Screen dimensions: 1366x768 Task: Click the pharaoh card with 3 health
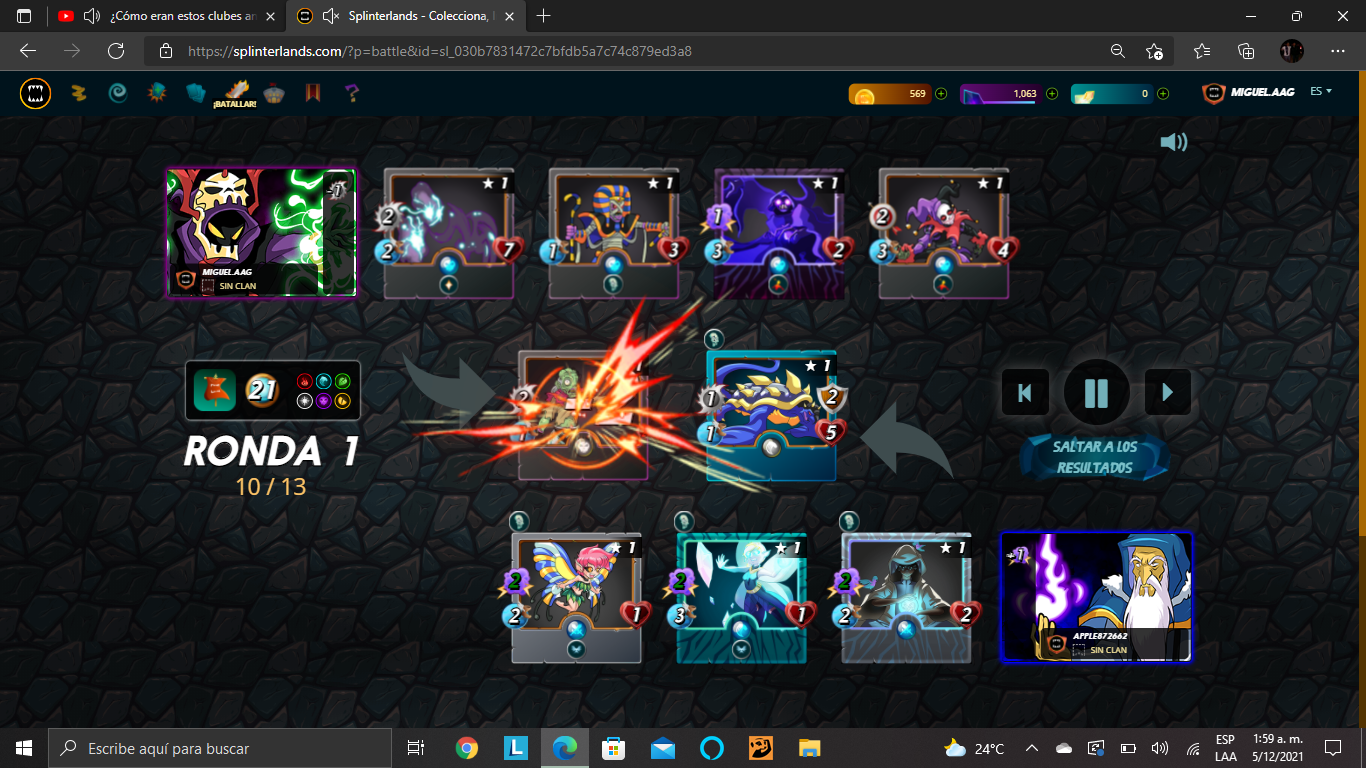614,233
